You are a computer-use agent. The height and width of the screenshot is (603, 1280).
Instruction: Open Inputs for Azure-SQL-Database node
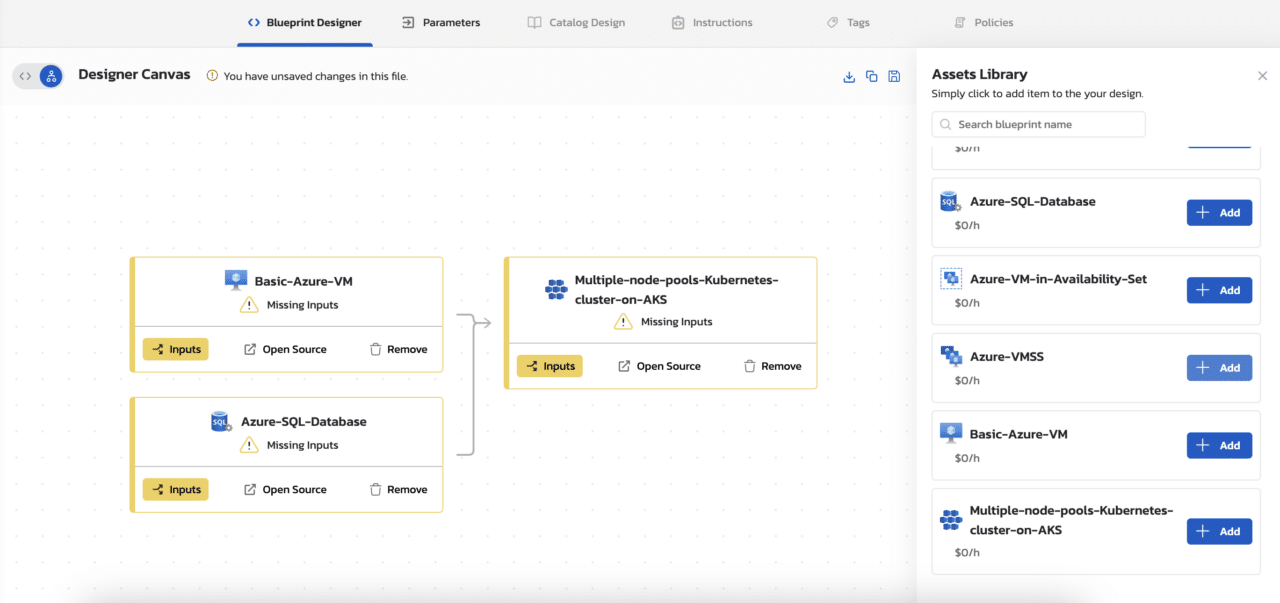coord(176,489)
